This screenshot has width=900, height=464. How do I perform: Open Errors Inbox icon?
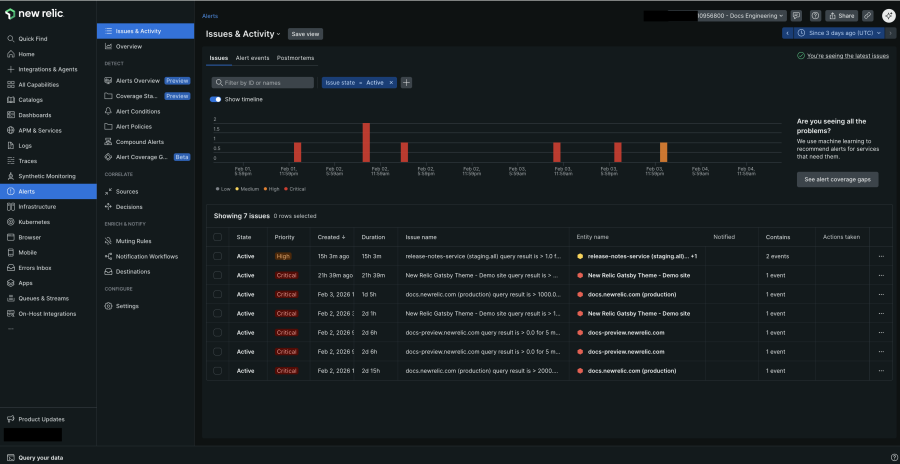coord(10,268)
